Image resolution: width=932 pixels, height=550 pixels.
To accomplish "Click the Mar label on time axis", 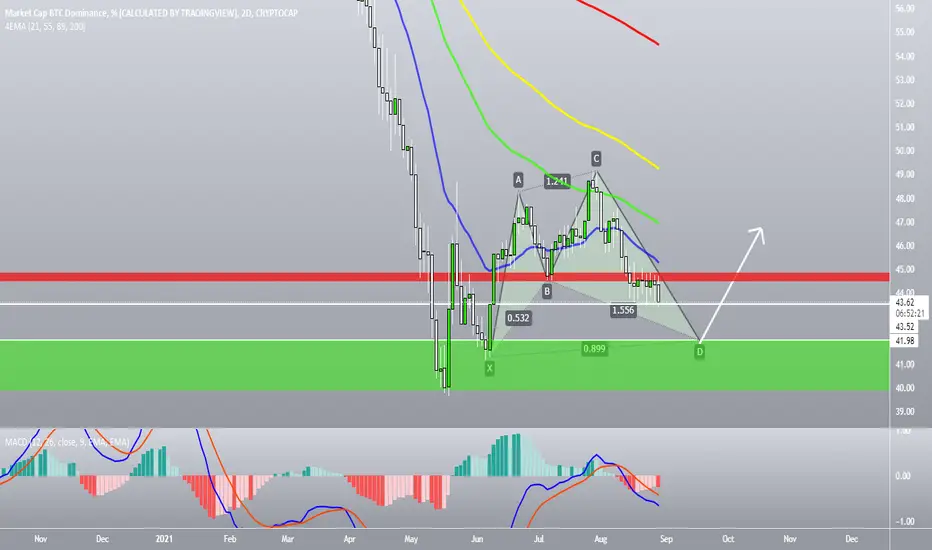I will (288, 539).
